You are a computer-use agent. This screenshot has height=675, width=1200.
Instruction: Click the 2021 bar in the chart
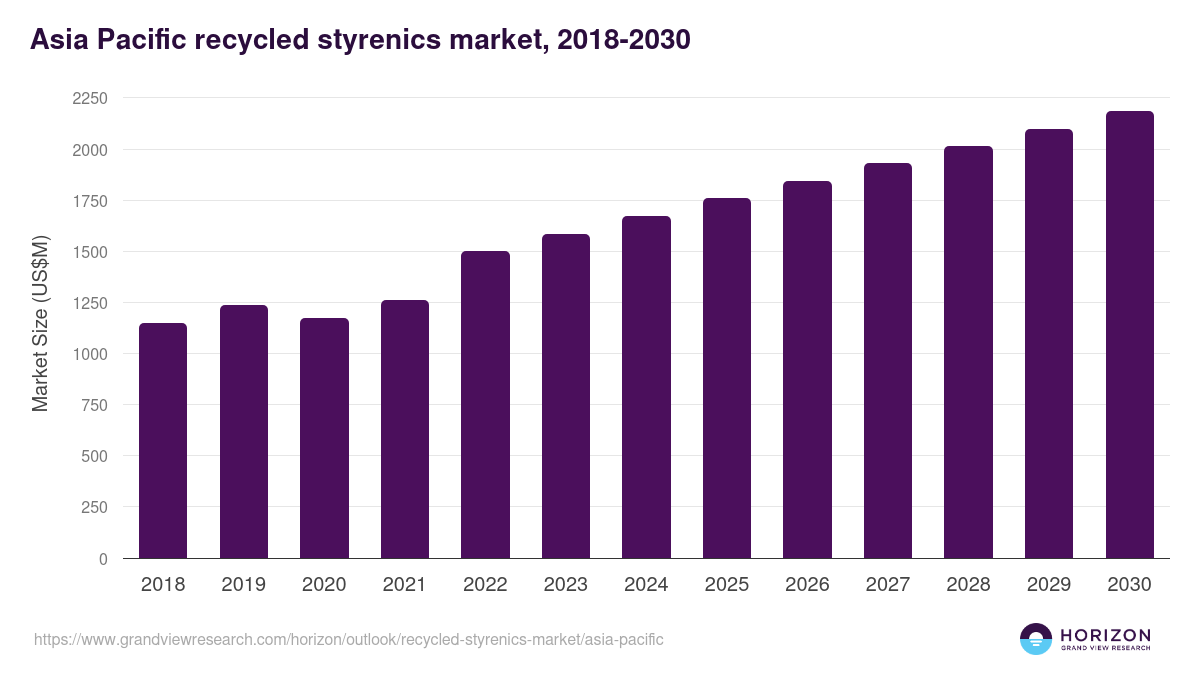point(405,429)
